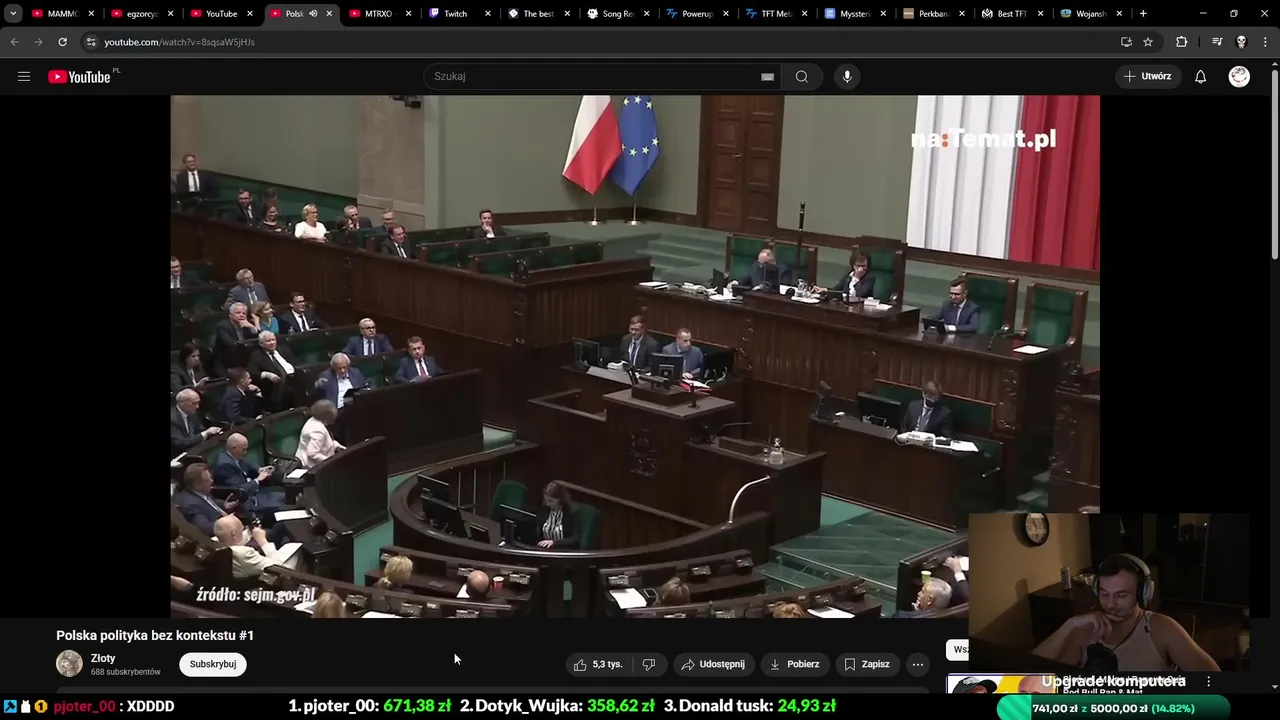Open the YouTube account avatar menu

click(1239, 77)
